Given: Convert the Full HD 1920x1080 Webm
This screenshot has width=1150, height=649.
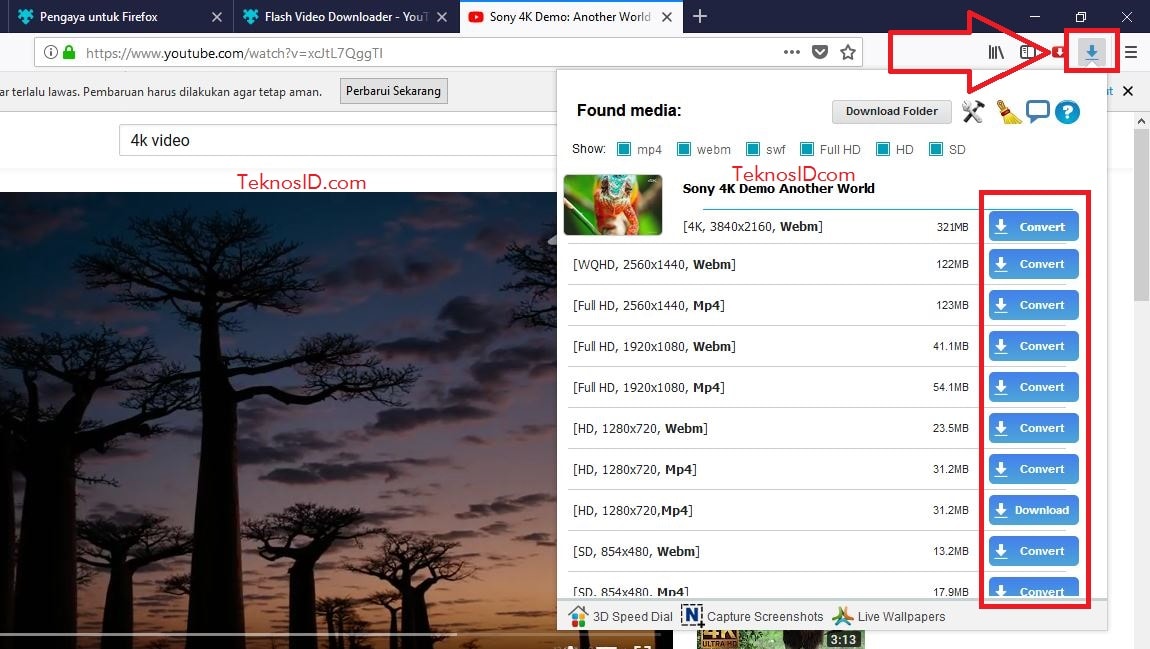Looking at the screenshot, I should pos(1033,346).
